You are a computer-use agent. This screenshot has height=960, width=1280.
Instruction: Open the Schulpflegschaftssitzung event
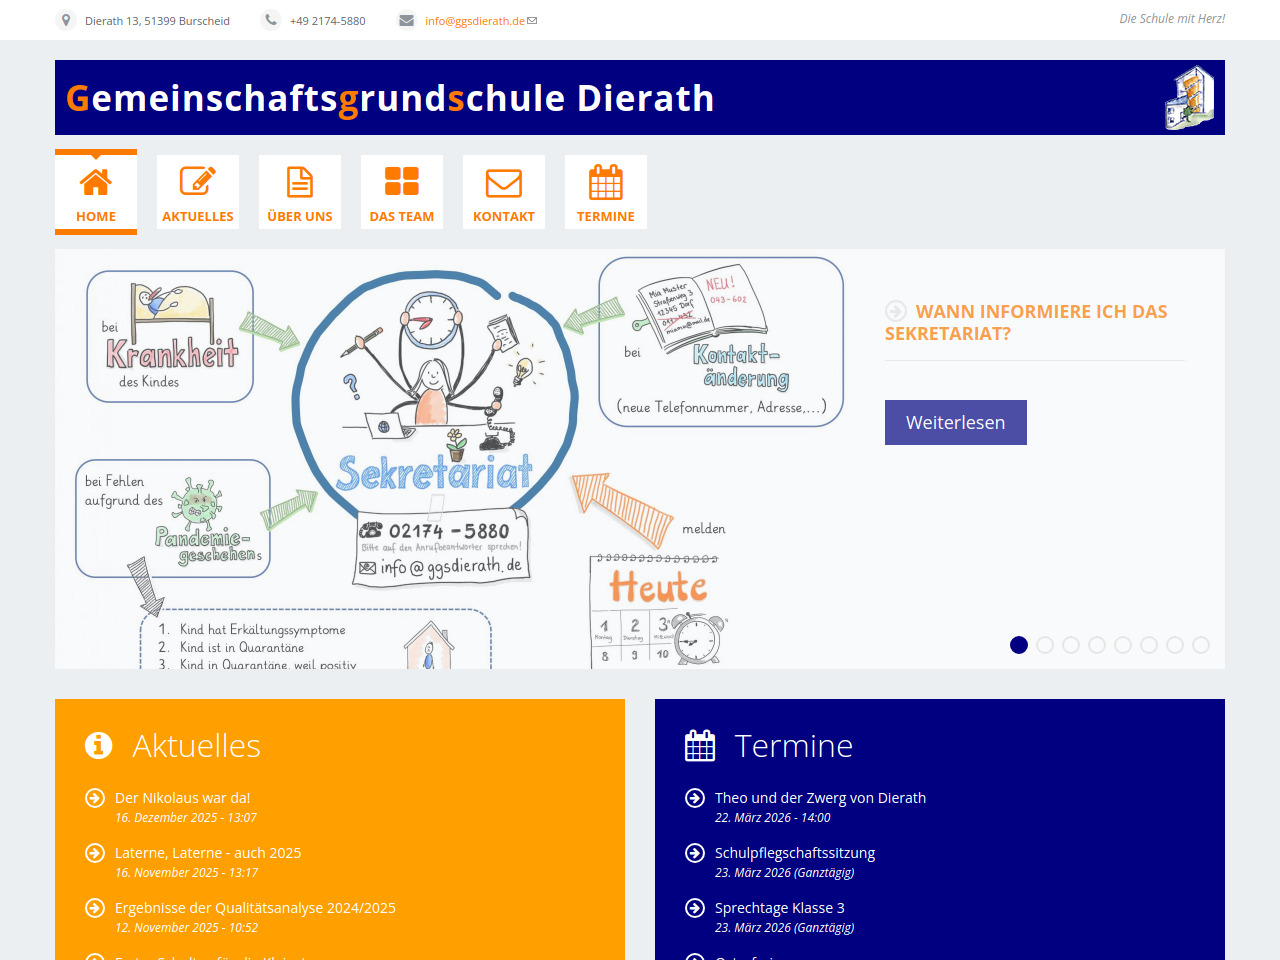(795, 853)
